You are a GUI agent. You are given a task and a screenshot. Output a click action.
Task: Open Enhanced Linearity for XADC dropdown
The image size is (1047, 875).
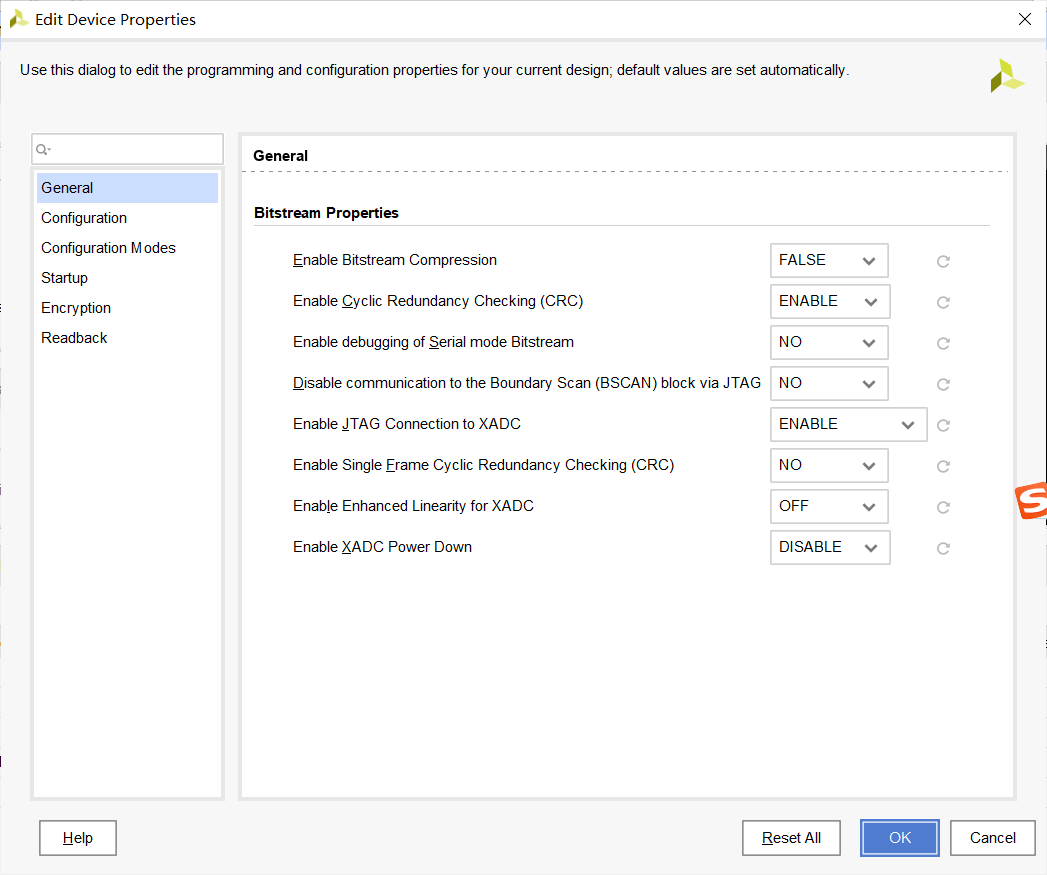click(829, 506)
